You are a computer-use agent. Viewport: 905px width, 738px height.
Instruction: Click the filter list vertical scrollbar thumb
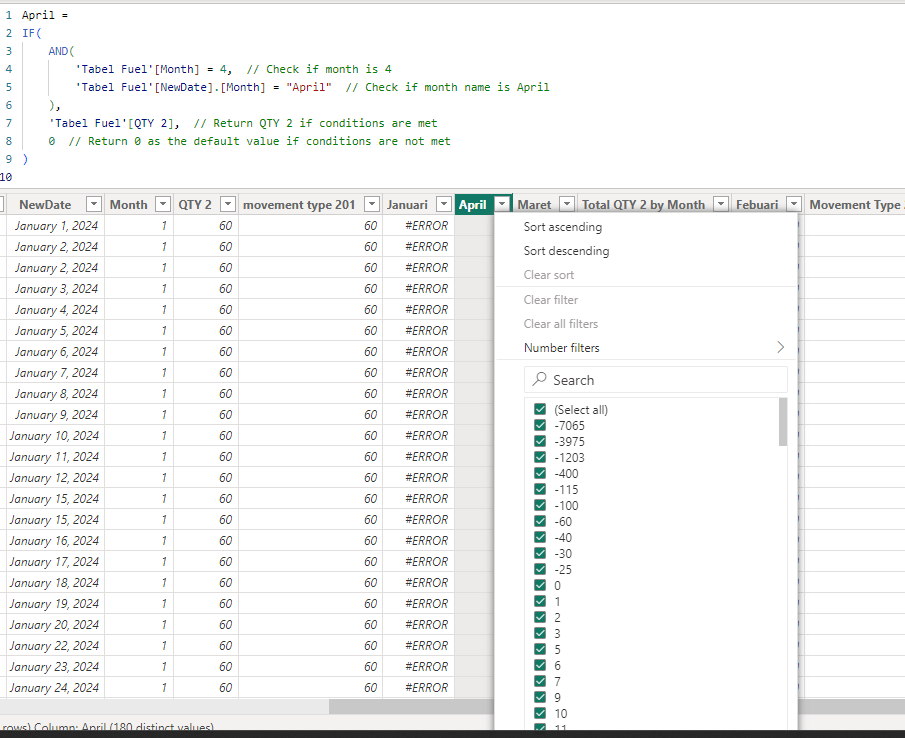tap(783, 422)
